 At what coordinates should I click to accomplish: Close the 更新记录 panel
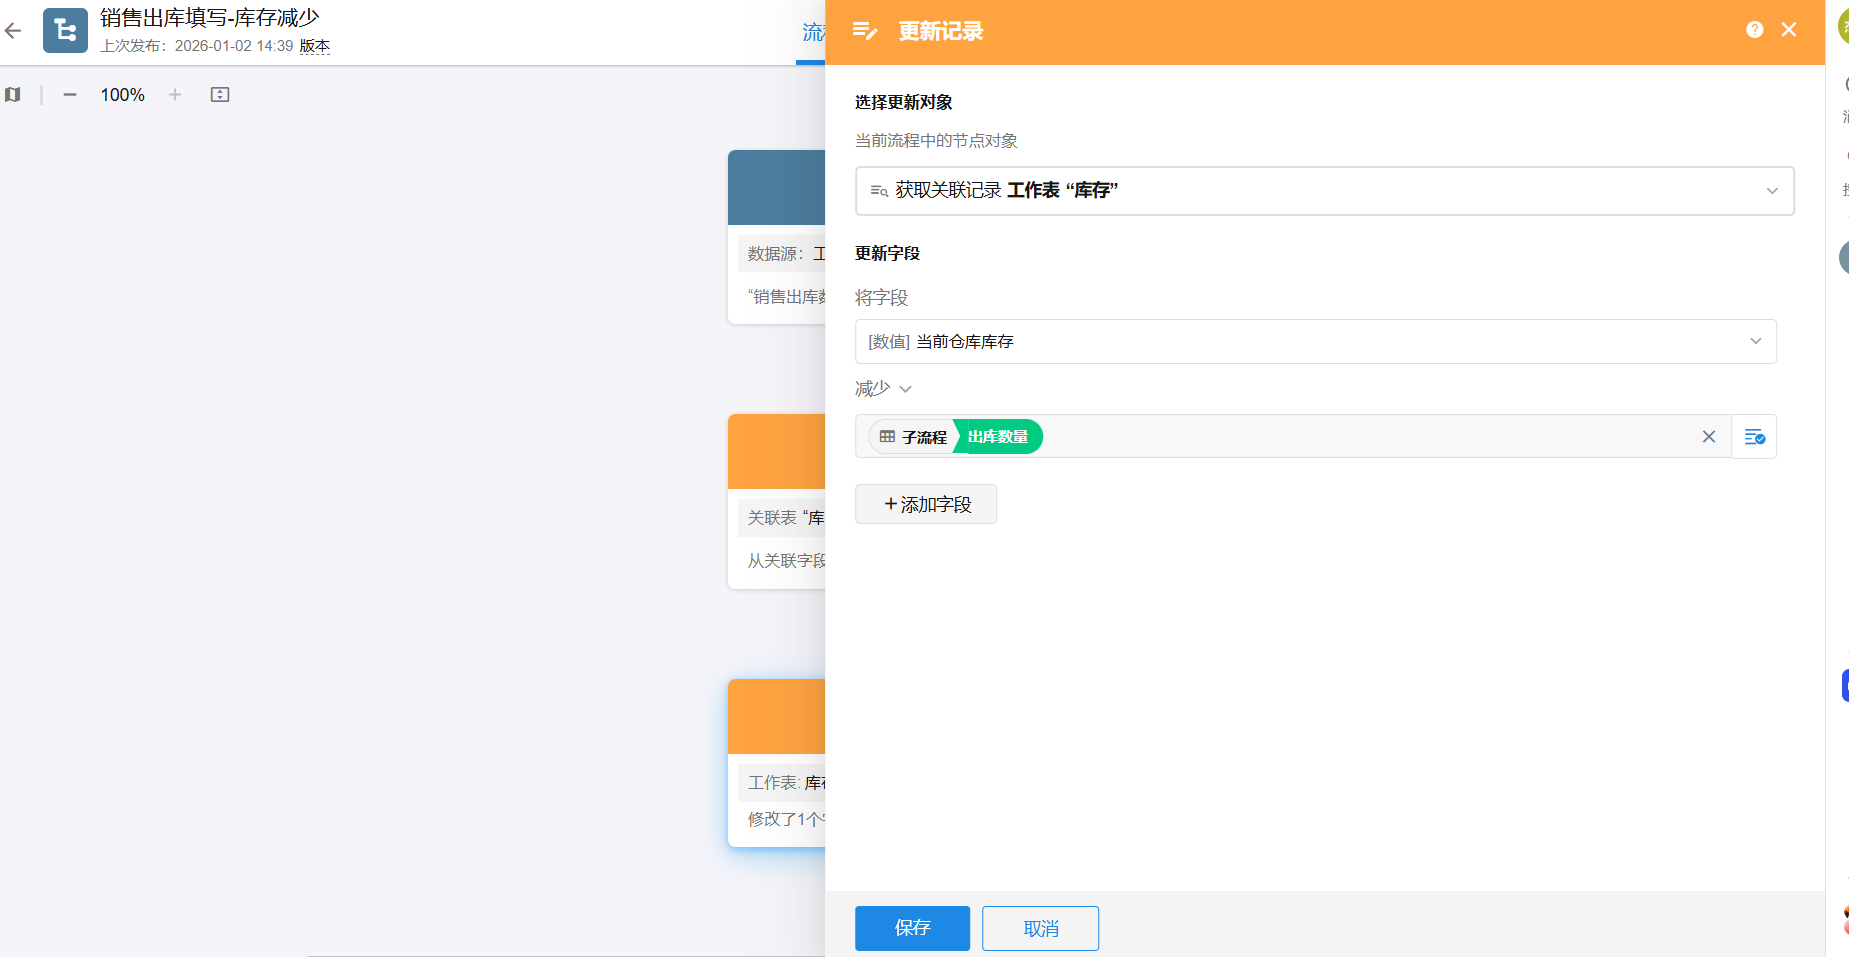(x=1789, y=30)
